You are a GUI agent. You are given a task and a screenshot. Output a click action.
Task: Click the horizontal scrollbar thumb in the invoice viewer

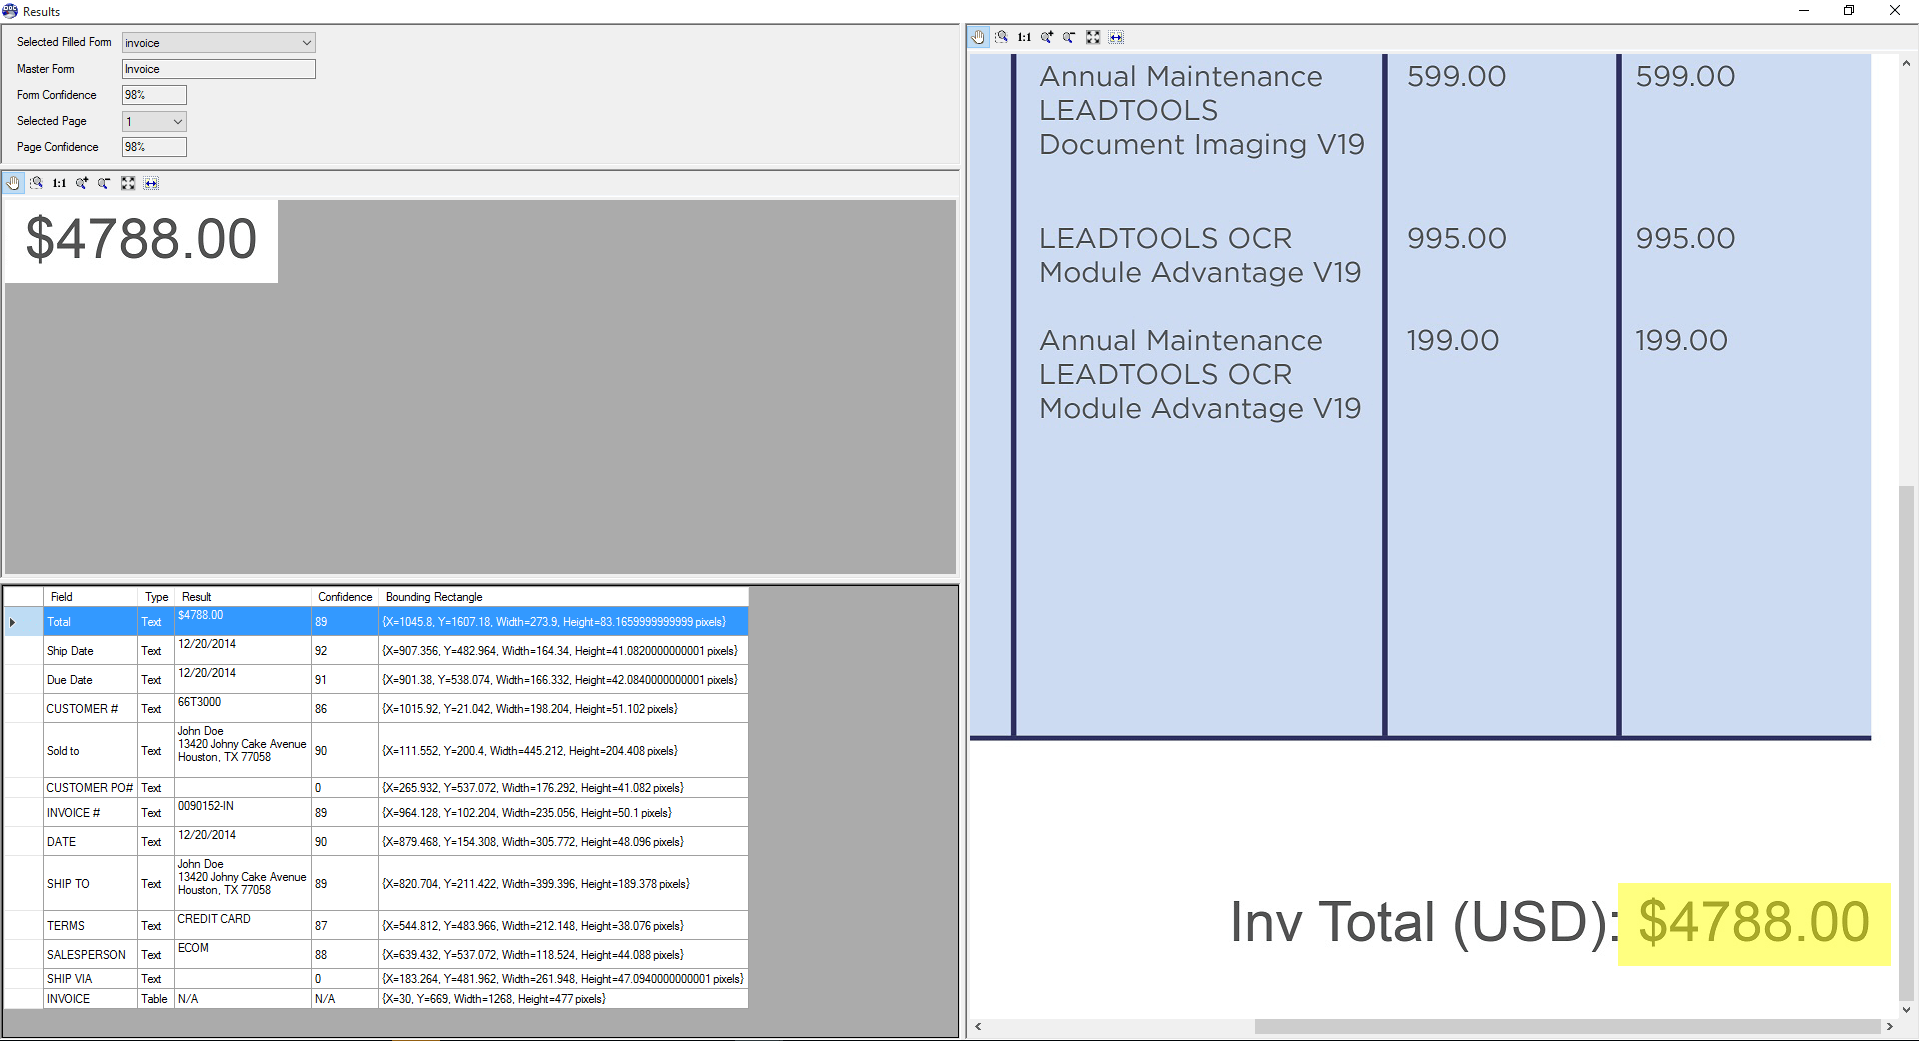point(1567,1027)
